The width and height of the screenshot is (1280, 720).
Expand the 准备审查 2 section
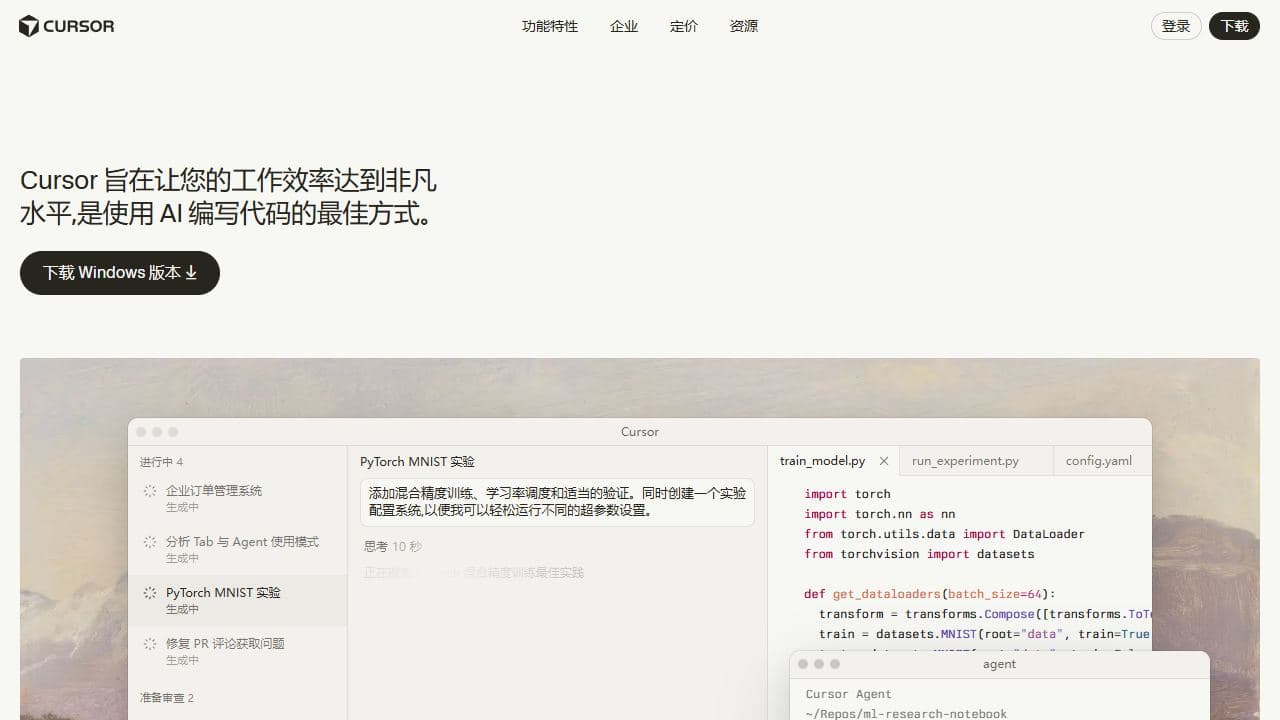click(165, 697)
